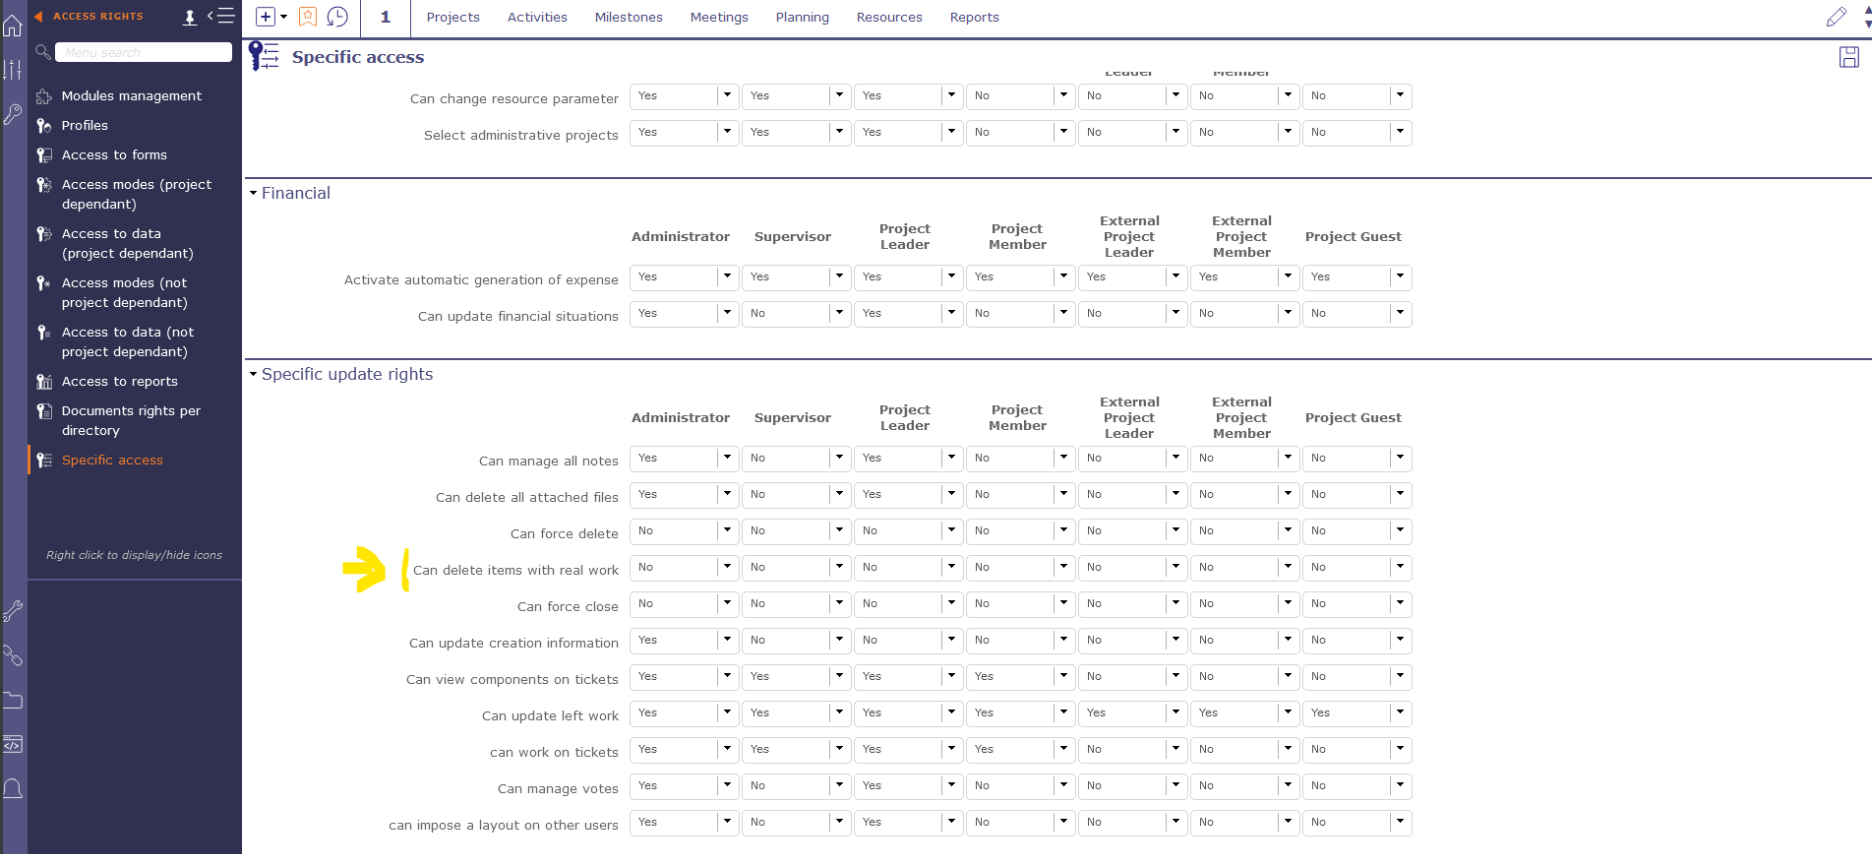The width and height of the screenshot is (1872, 854).
Task: Collapse the Financial section
Action: click(x=254, y=193)
